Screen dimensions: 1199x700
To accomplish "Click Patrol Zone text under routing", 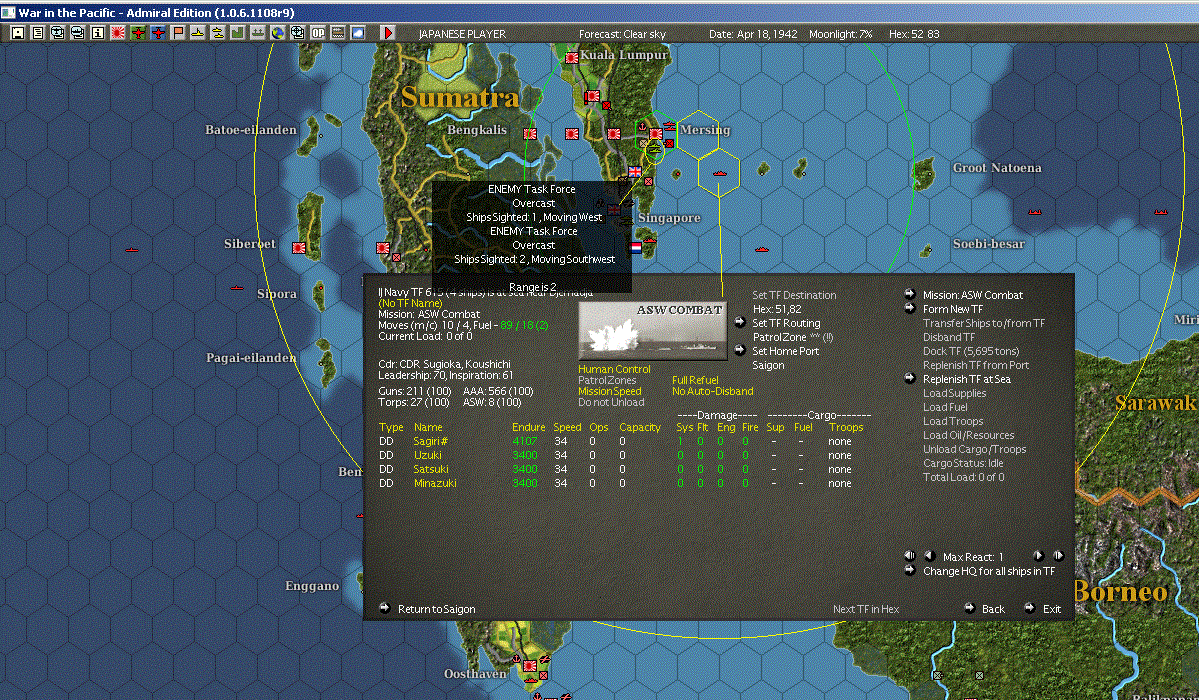I will (779, 337).
